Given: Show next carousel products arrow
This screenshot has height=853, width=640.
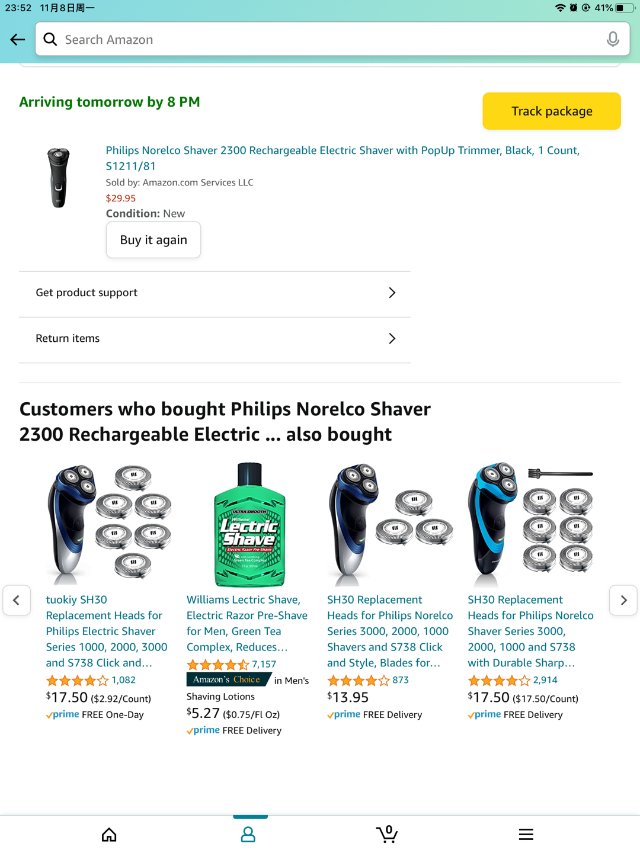Looking at the screenshot, I should pos(623,600).
